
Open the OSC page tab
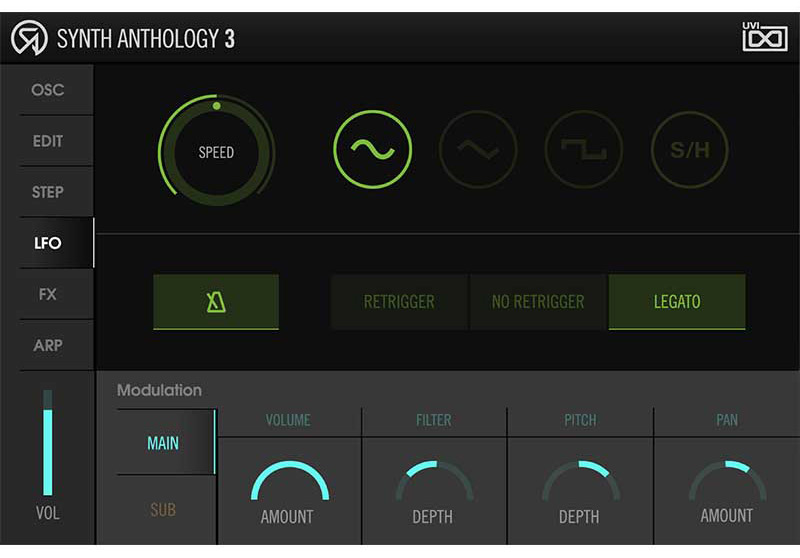(x=47, y=90)
